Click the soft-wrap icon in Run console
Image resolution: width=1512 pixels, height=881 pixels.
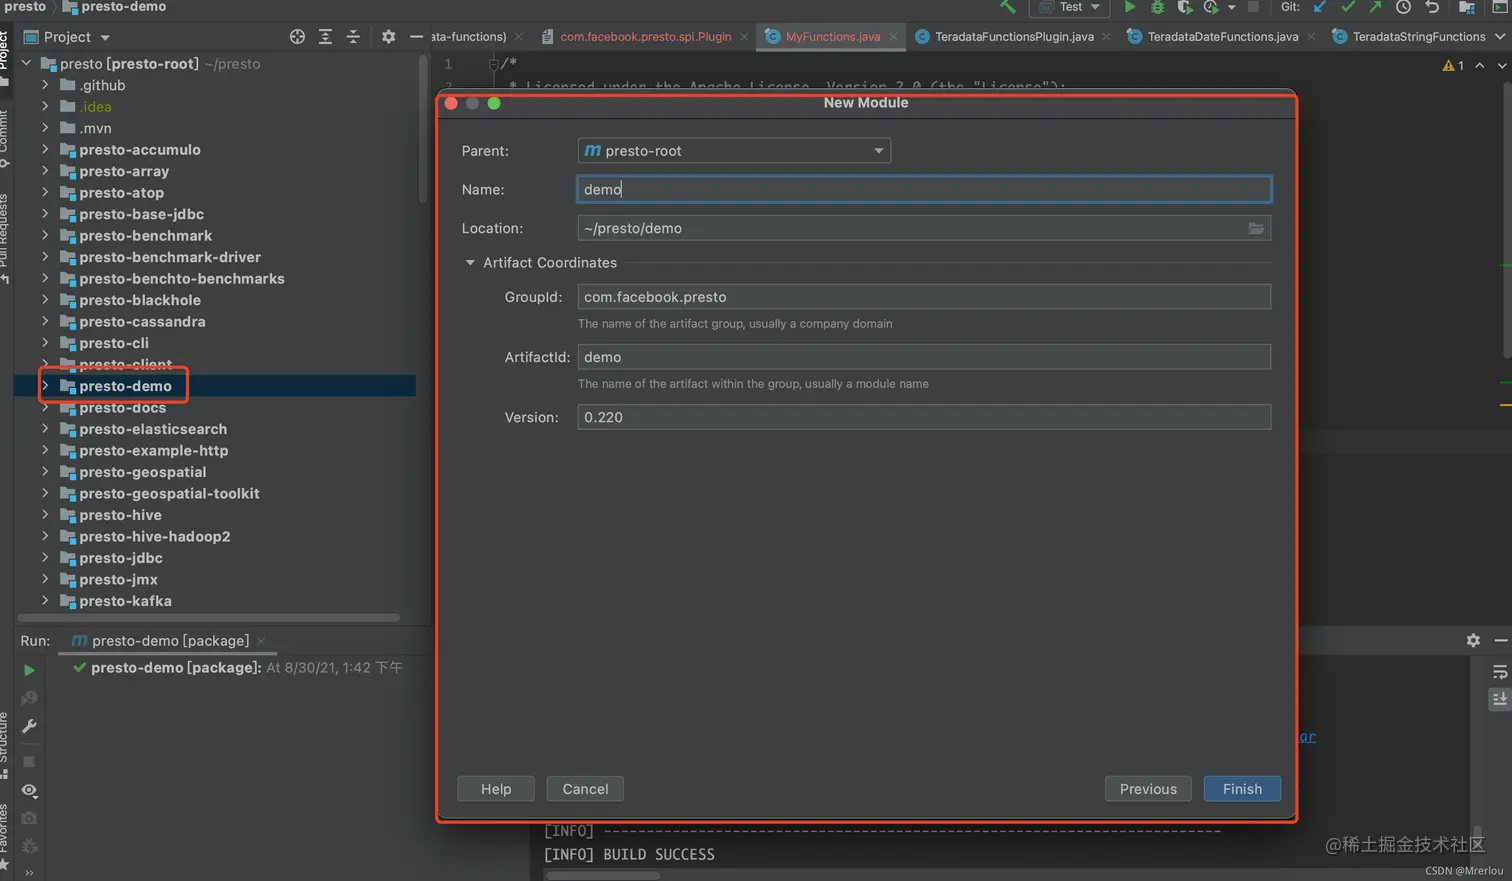pos(1499,672)
